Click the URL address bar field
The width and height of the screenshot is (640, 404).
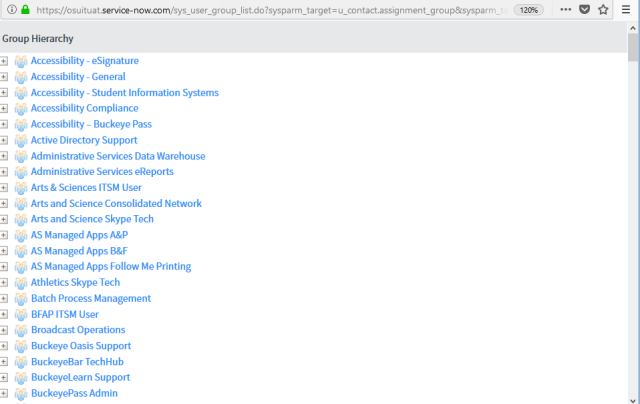pyautogui.click(x=271, y=10)
